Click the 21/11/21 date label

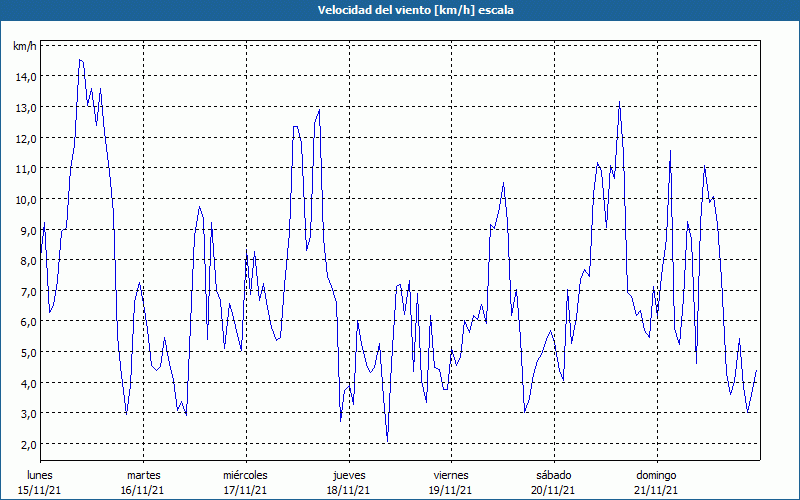coord(656,490)
